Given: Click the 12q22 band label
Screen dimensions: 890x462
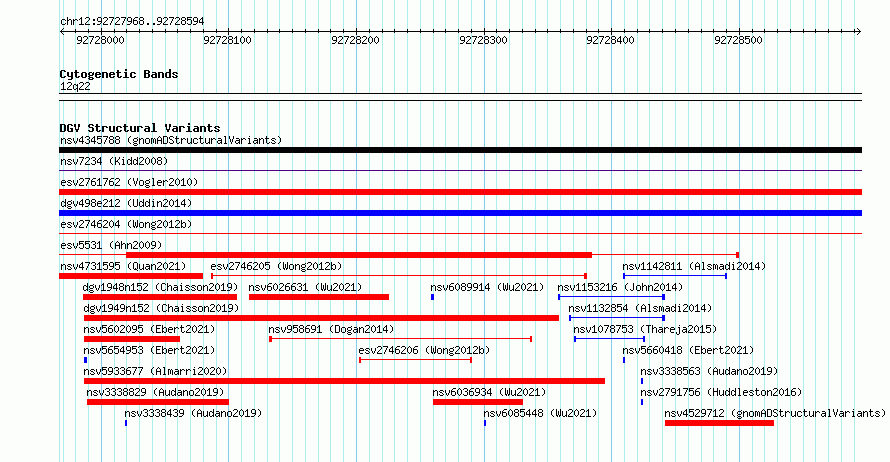Looking at the screenshot, I should pos(75,86).
